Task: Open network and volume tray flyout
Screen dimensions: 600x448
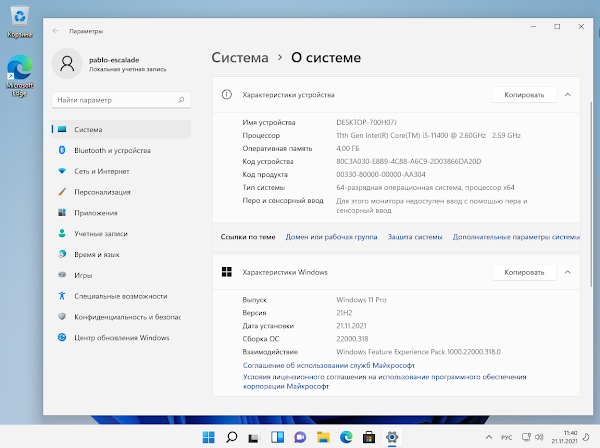Action: [533, 437]
